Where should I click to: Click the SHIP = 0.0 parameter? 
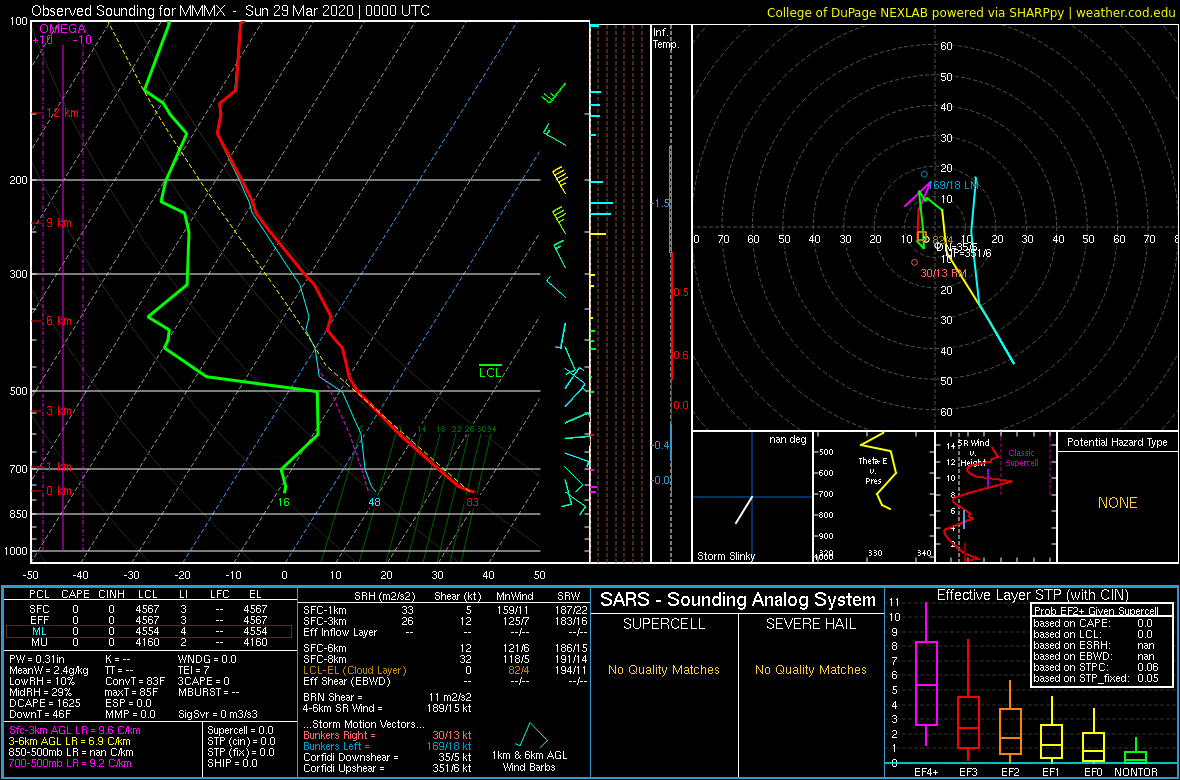[x=233, y=762]
